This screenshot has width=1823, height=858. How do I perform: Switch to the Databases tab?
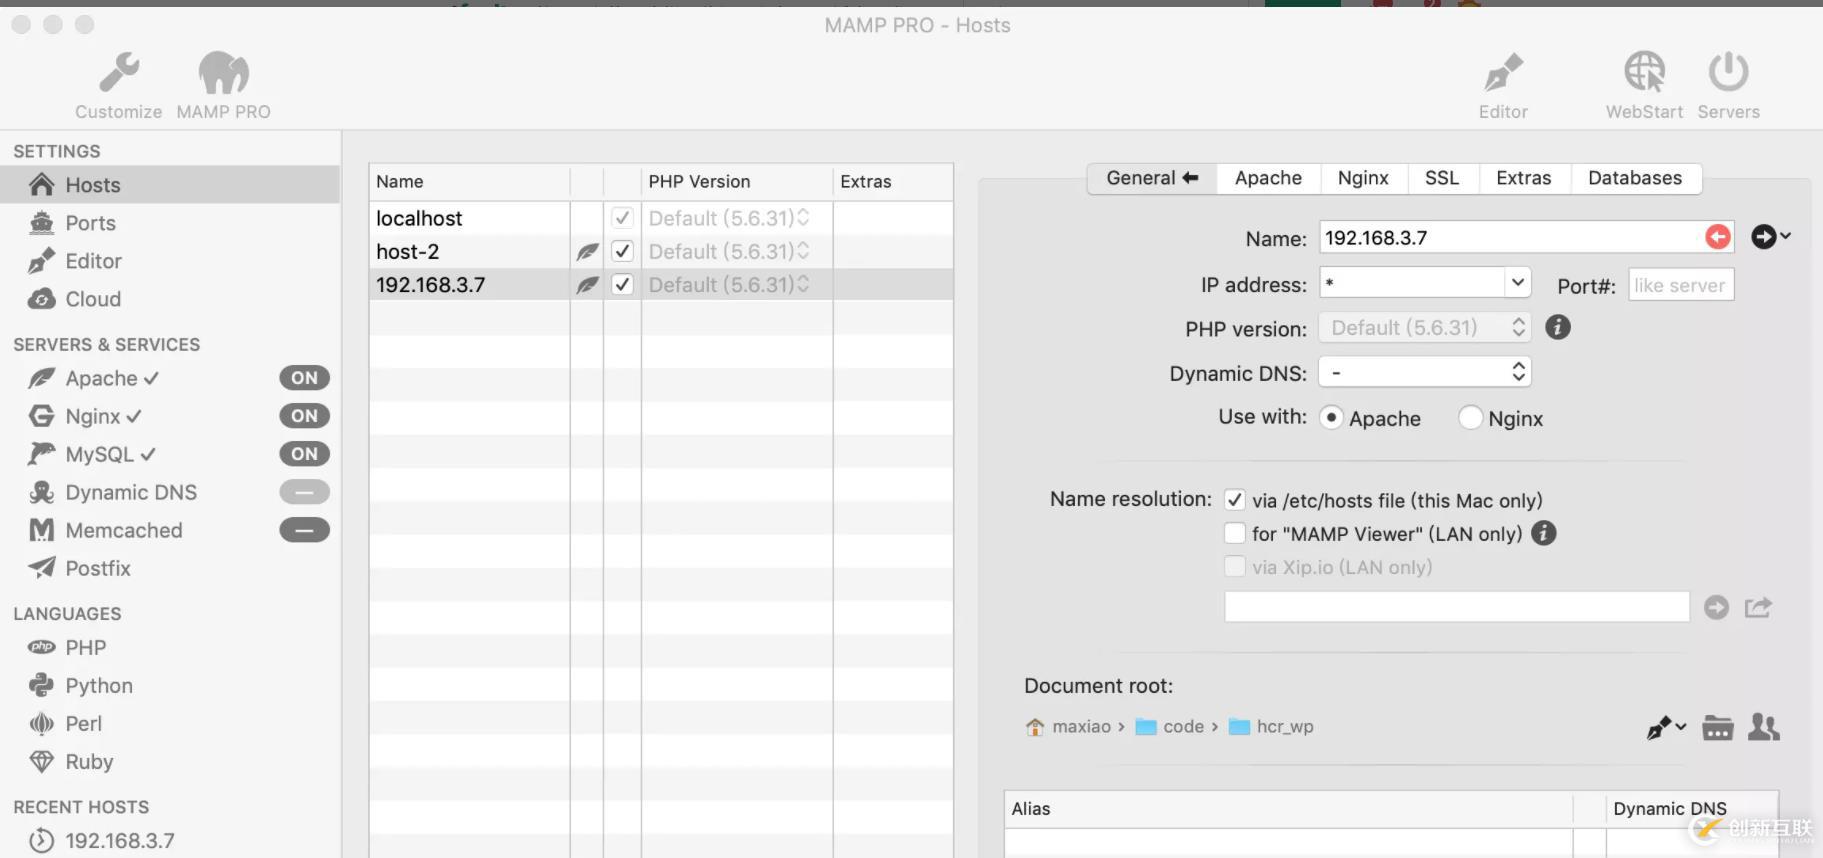point(1635,178)
